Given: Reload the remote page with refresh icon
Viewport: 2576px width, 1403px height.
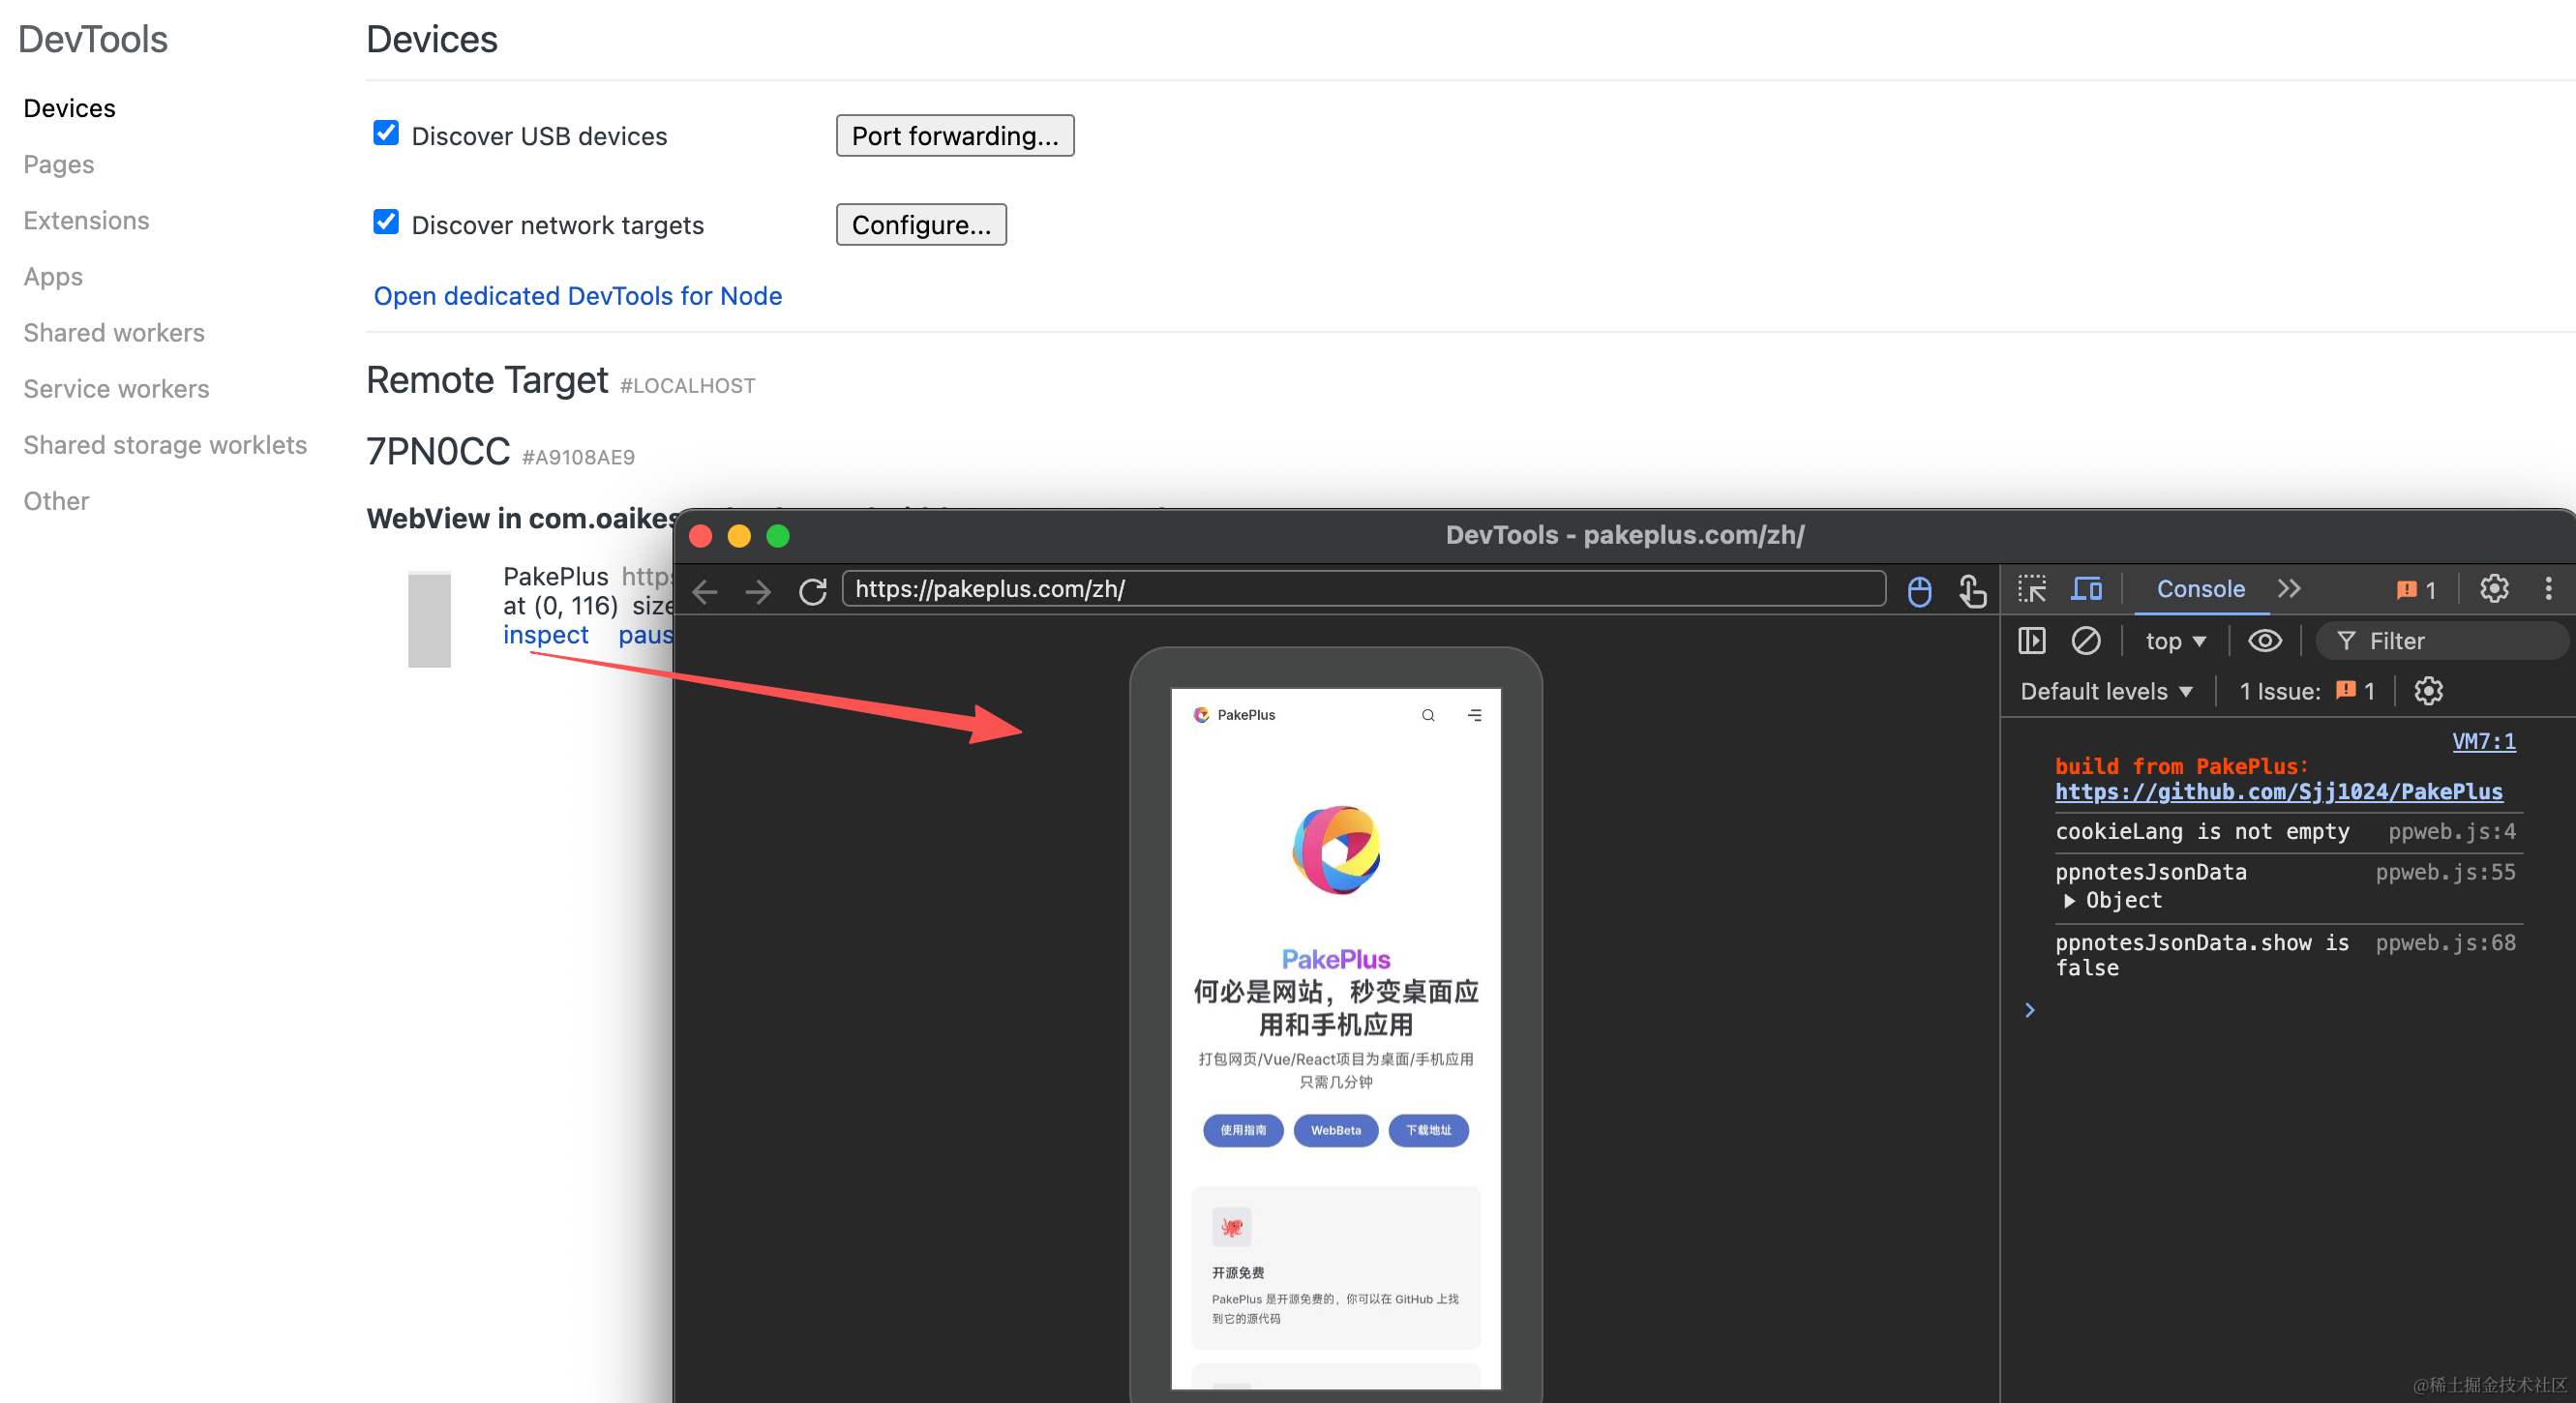Looking at the screenshot, I should tap(812, 590).
